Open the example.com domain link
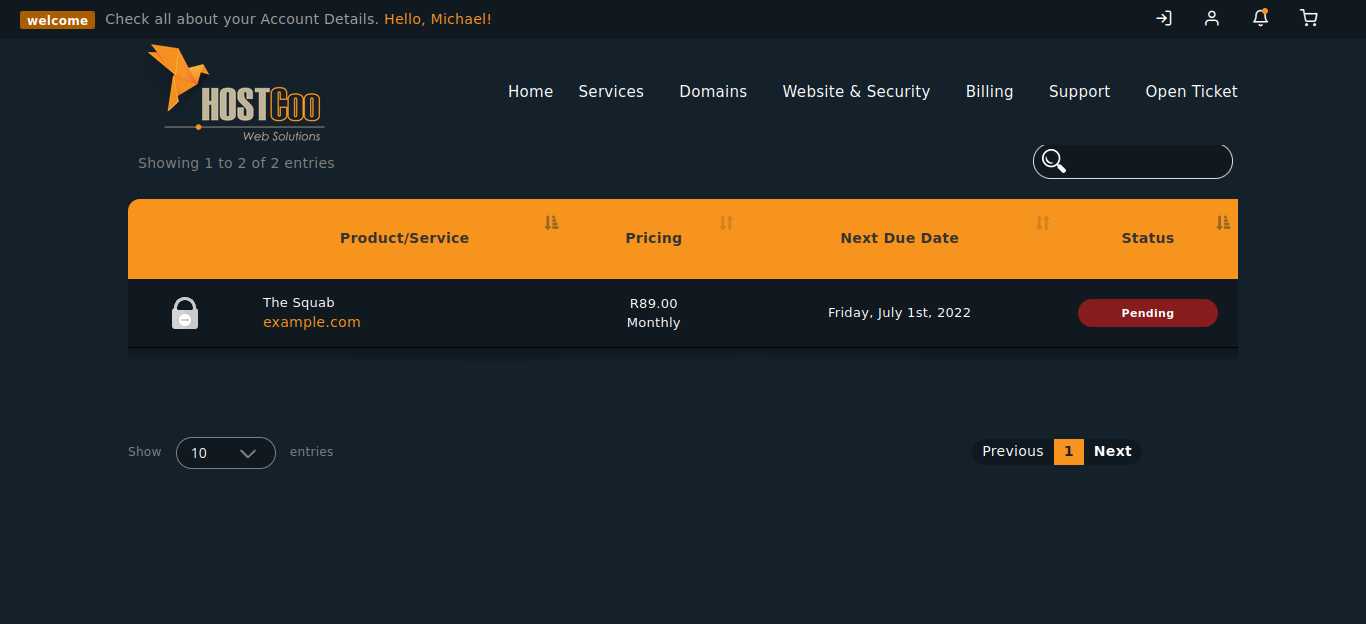Screen dimensions: 1366x624 pyautogui.click(x=311, y=322)
